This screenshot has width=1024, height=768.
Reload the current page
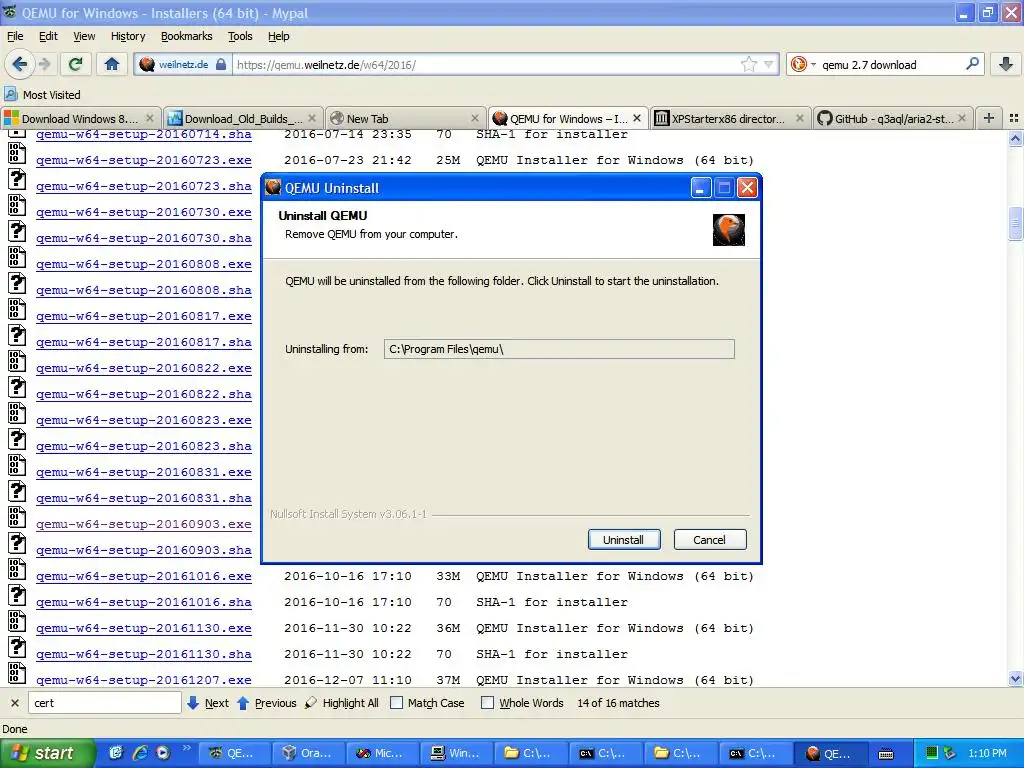coord(76,64)
